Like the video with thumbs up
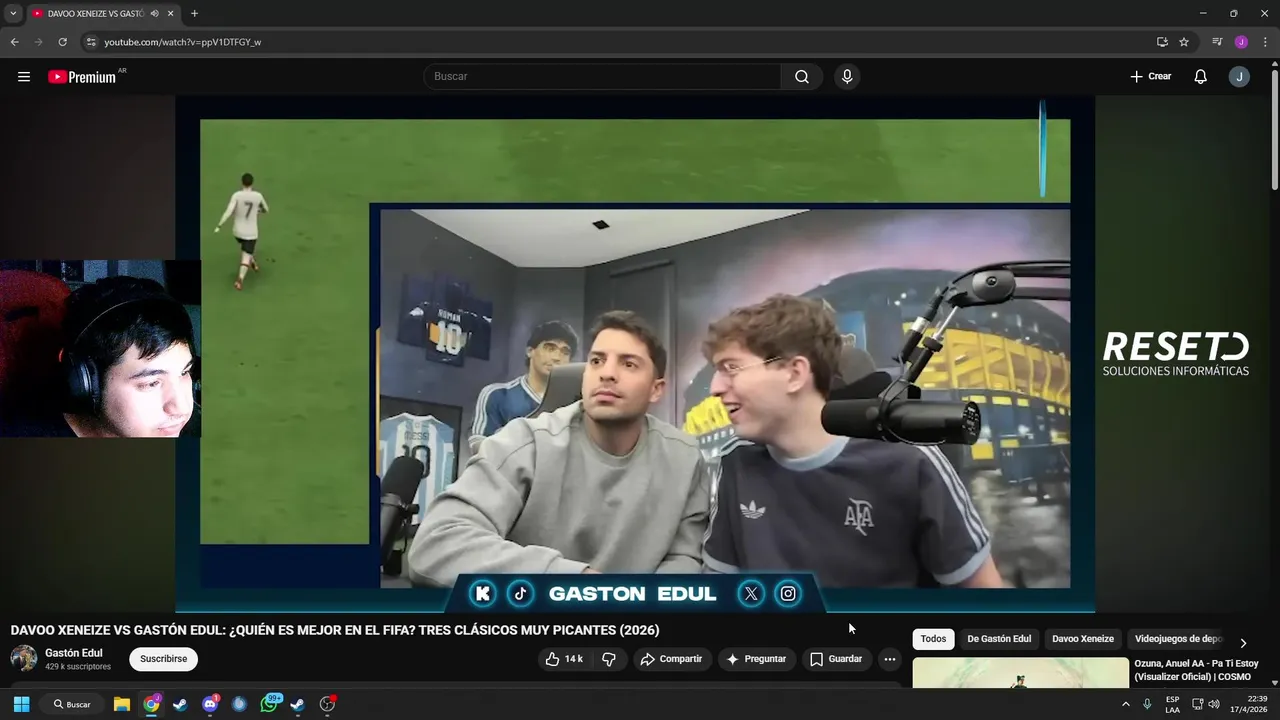The height and width of the screenshot is (720, 1280). click(564, 659)
